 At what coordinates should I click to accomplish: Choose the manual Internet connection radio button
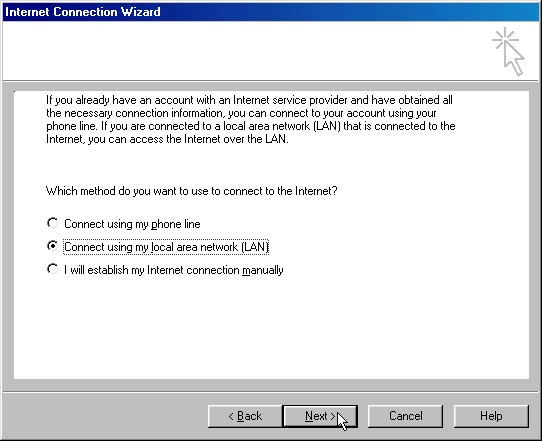53,269
